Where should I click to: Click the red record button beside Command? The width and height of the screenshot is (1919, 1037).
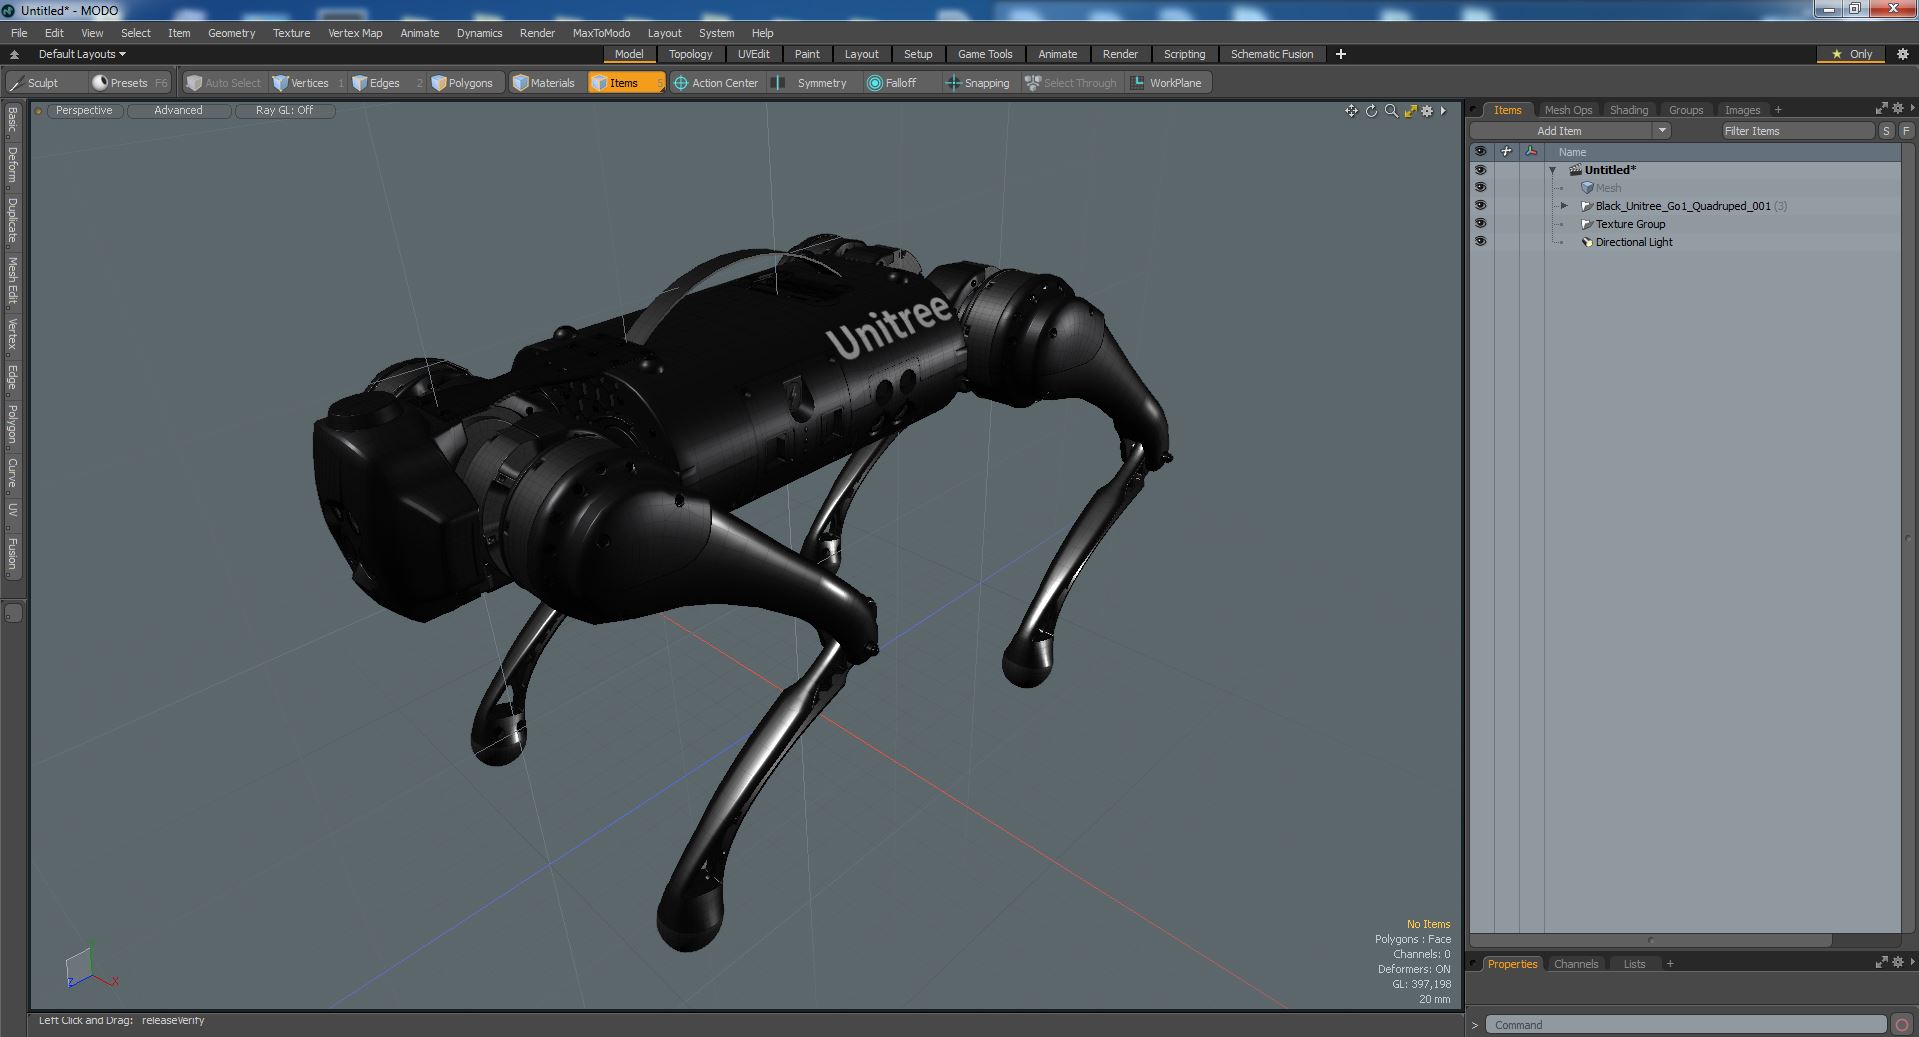pos(1901,1024)
